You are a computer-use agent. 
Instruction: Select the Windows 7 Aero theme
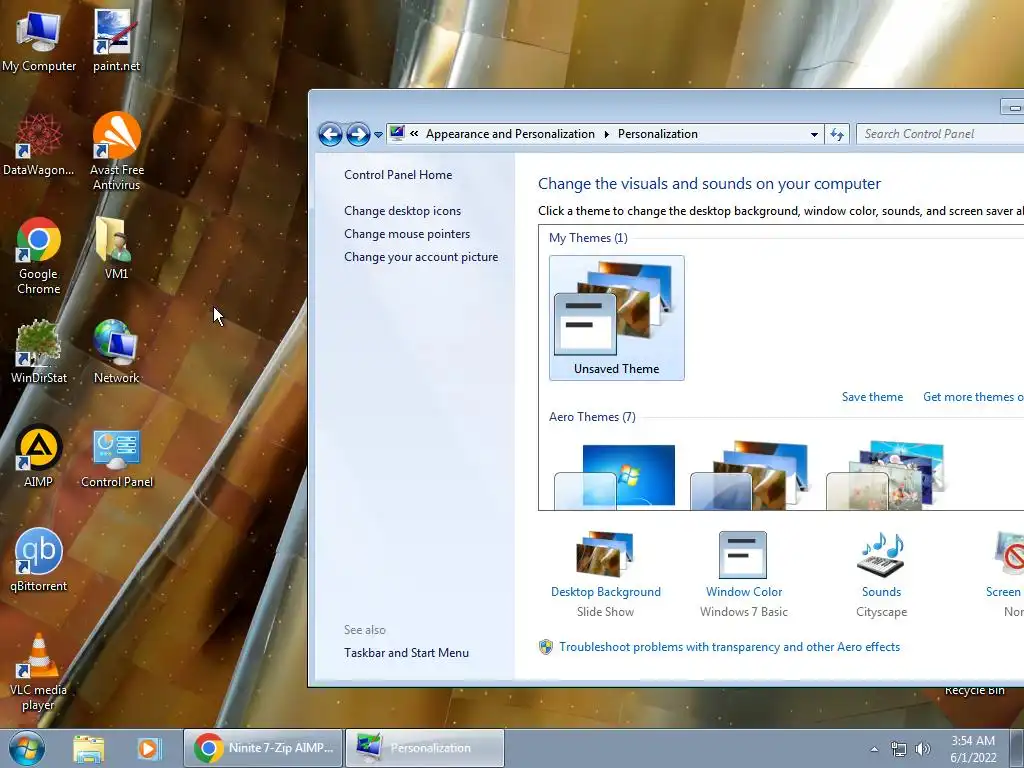click(614, 476)
